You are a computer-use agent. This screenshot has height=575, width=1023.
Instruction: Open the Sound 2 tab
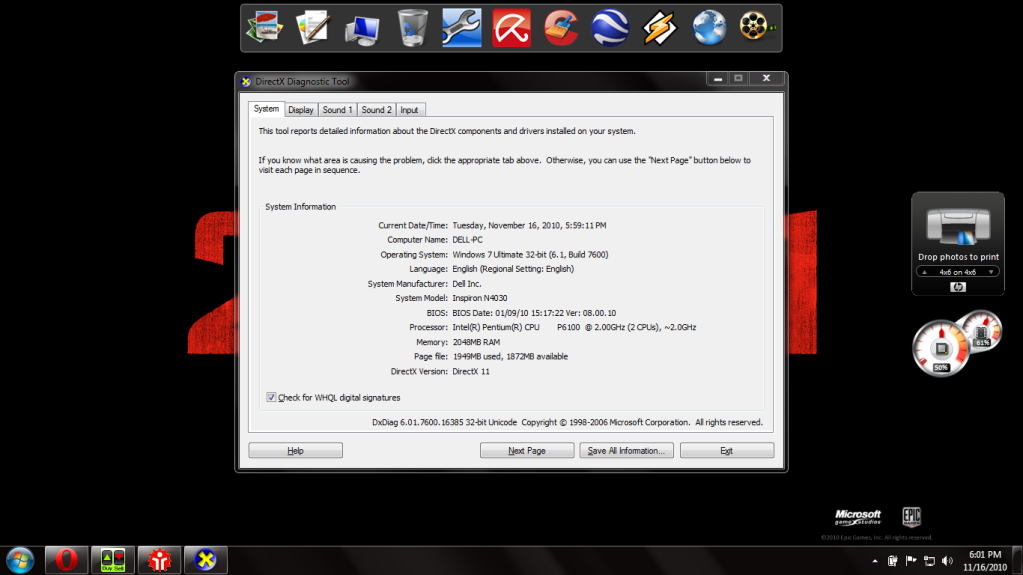click(x=376, y=110)
